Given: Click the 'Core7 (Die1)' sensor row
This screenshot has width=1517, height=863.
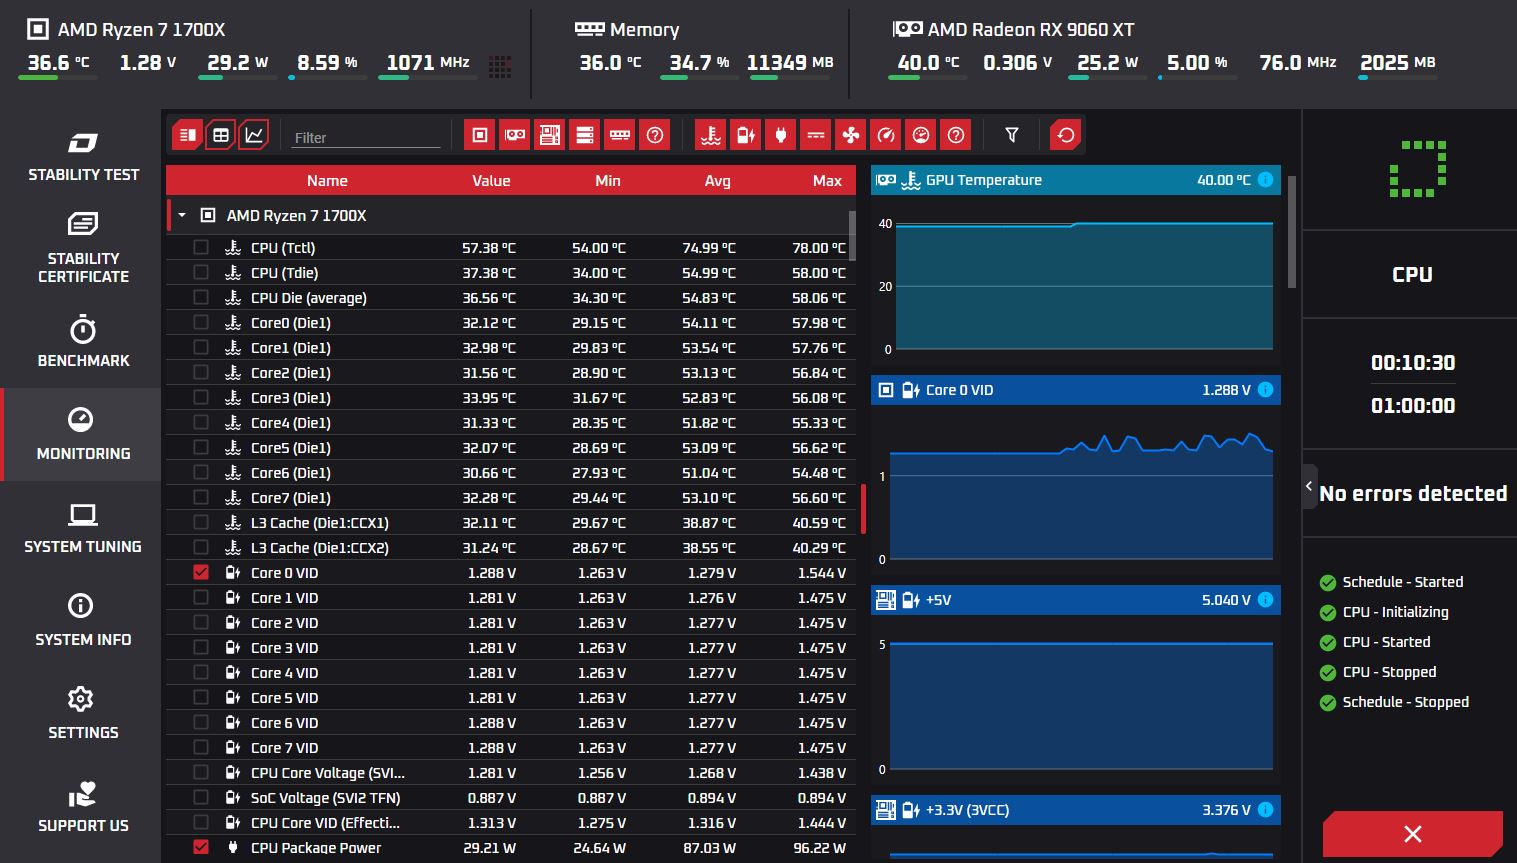Looking at the screenshot, I should (511, 497).
